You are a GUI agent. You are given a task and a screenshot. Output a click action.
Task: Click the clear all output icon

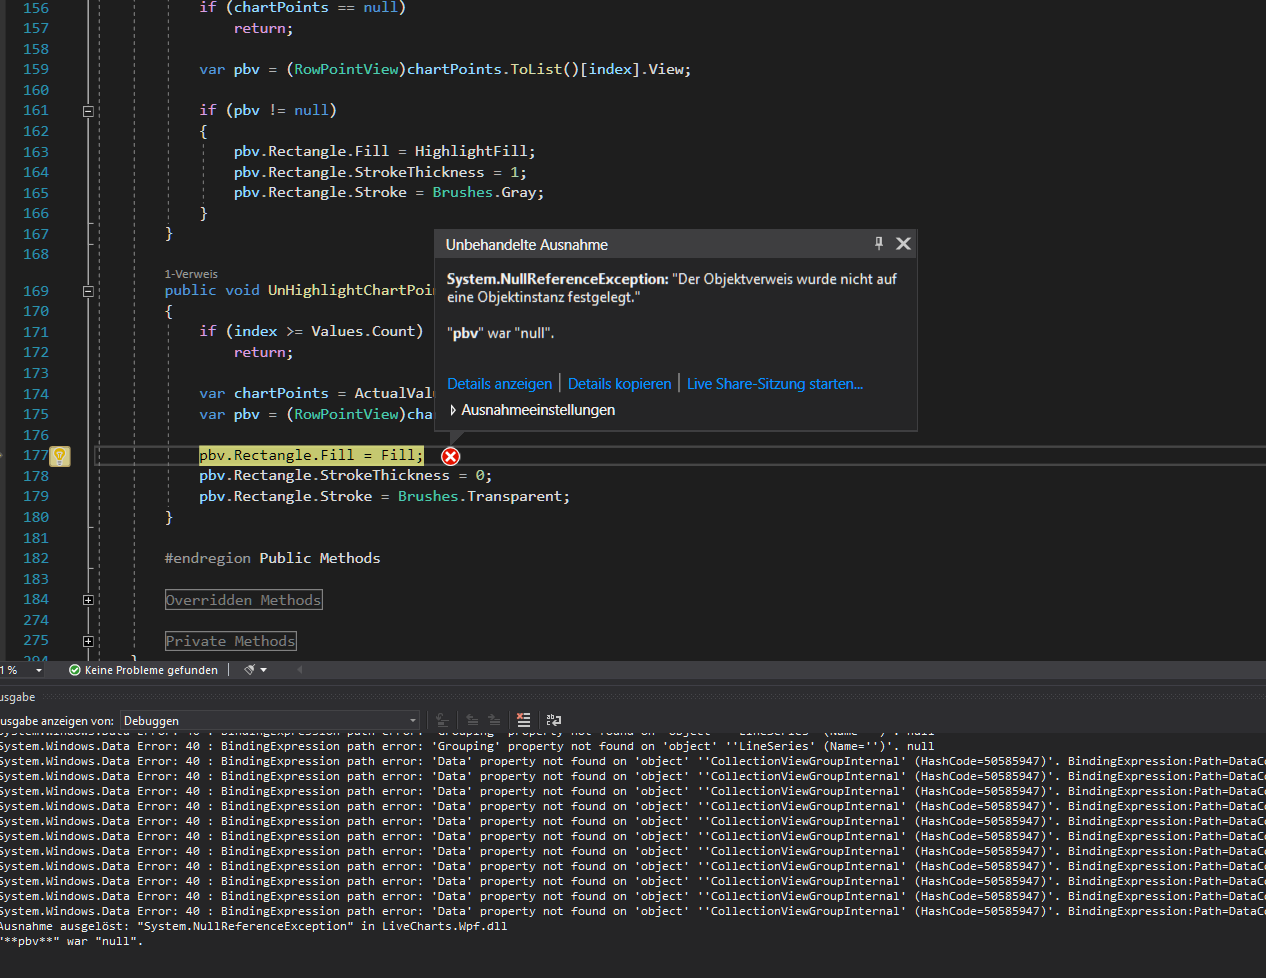pyautogui.click(x=523, y=720)
